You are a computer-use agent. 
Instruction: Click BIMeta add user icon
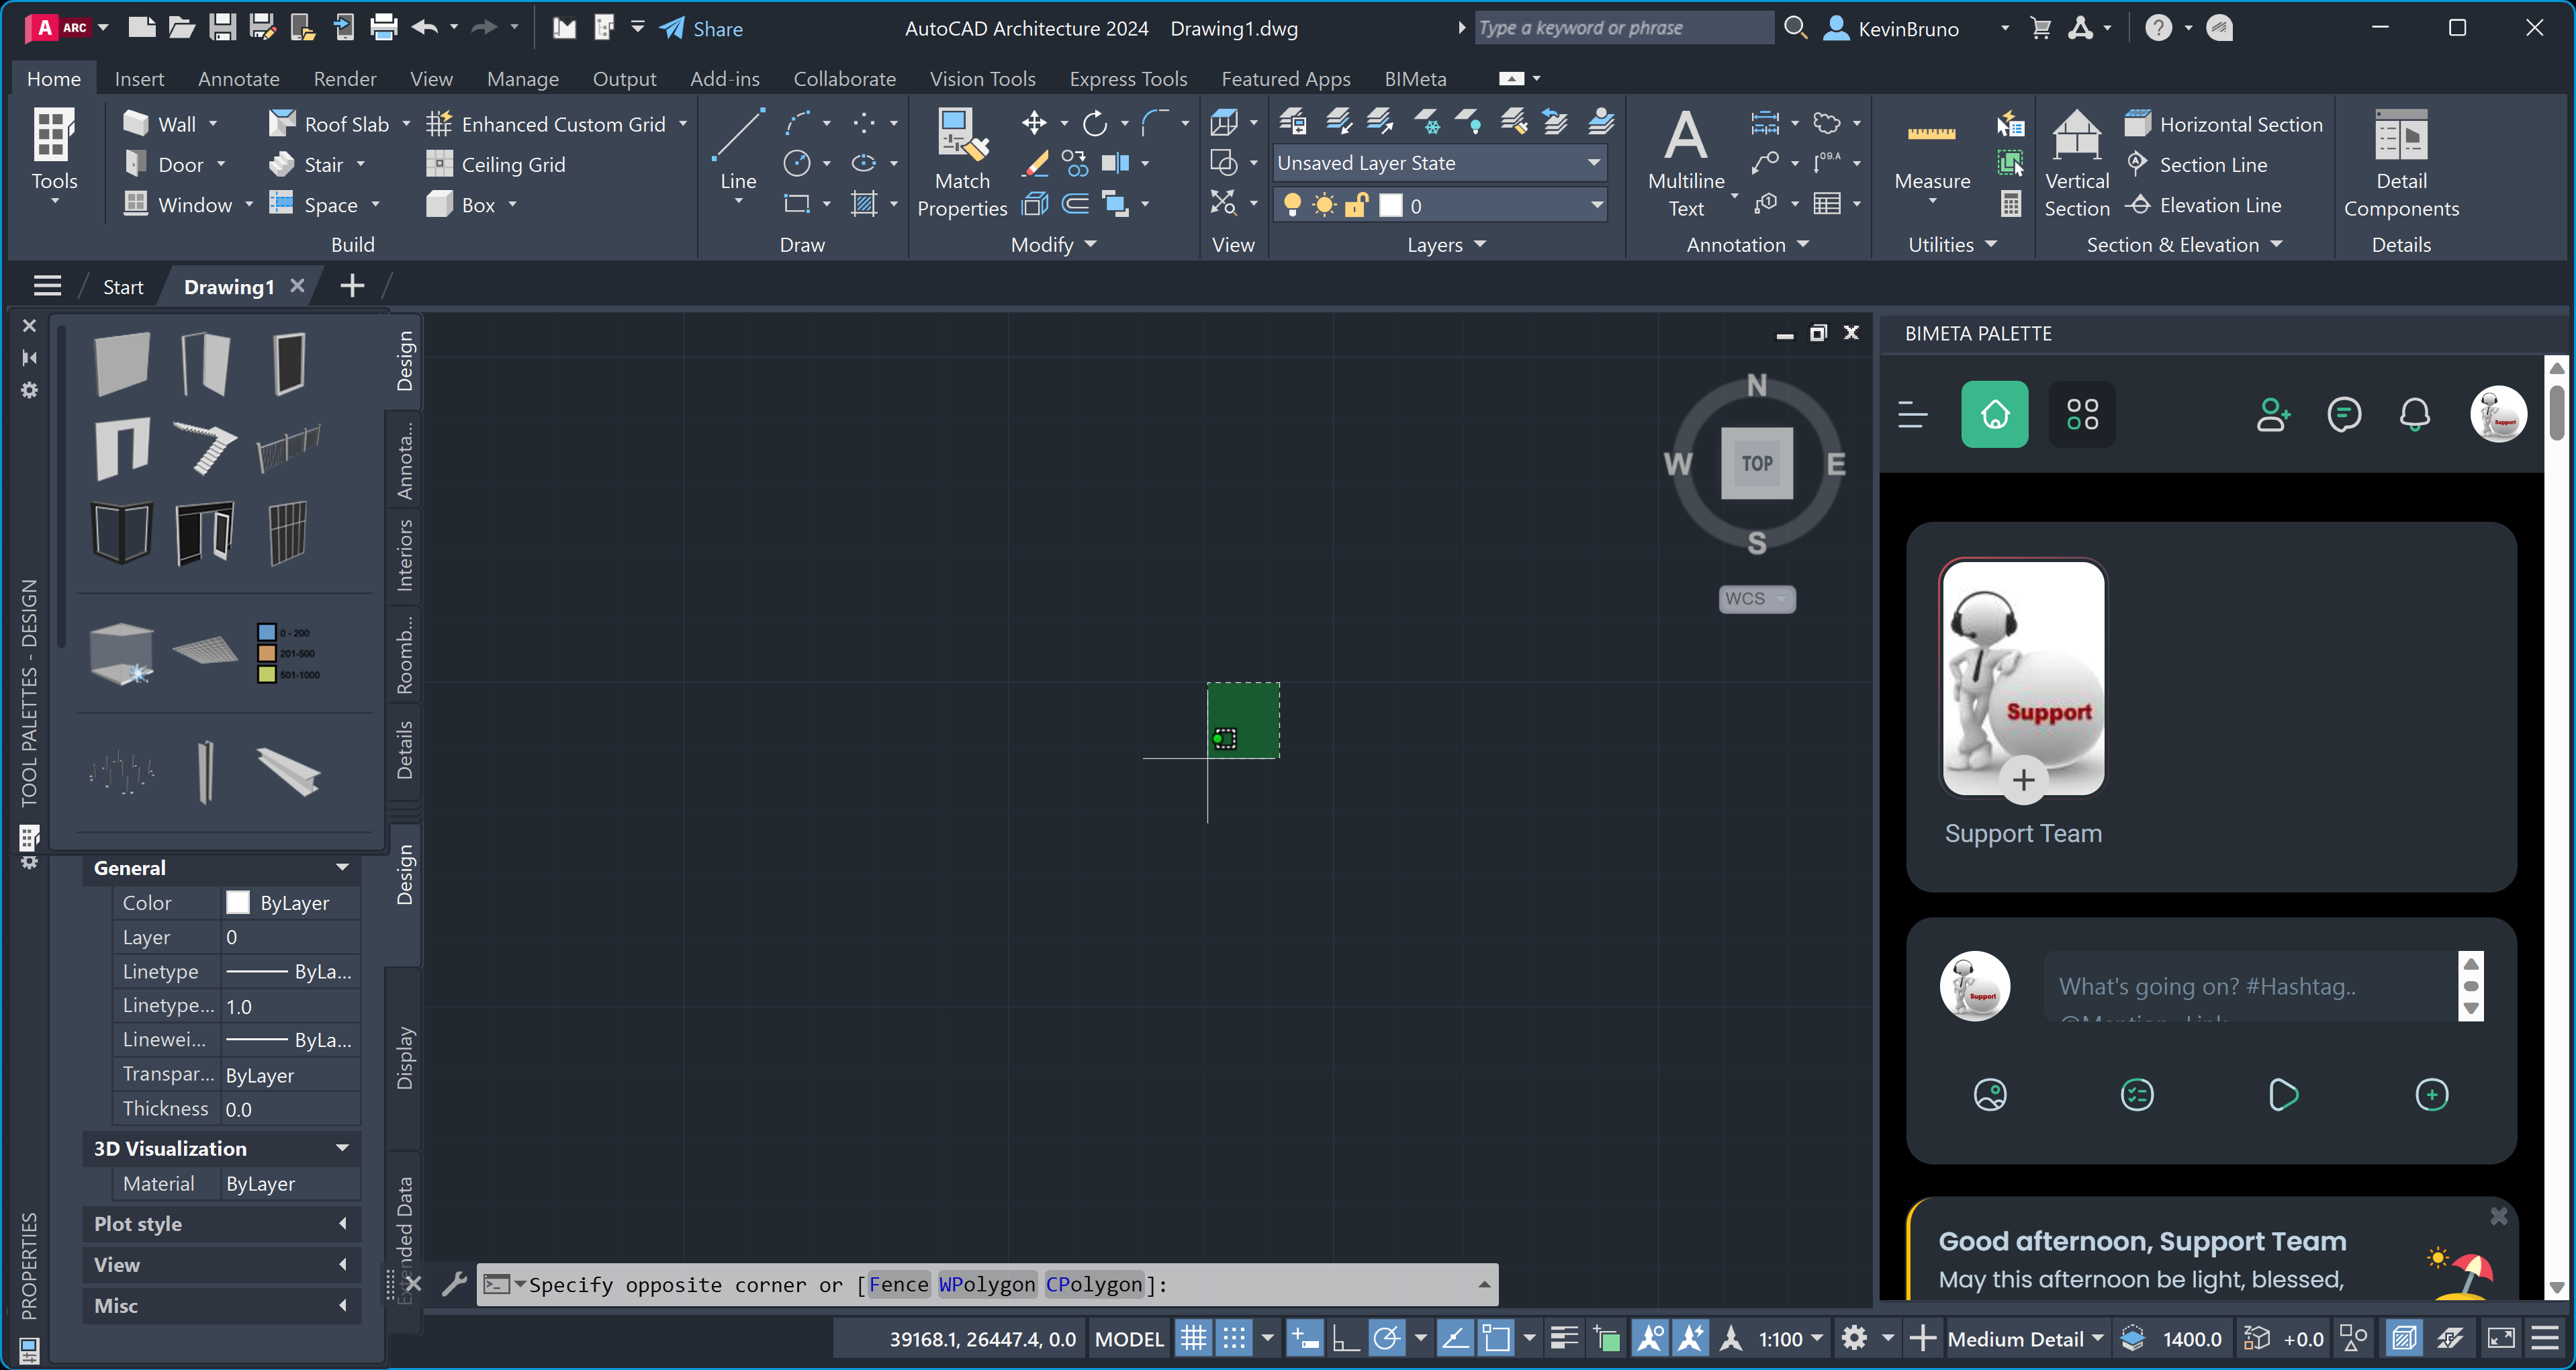[x=2273, y=414]
